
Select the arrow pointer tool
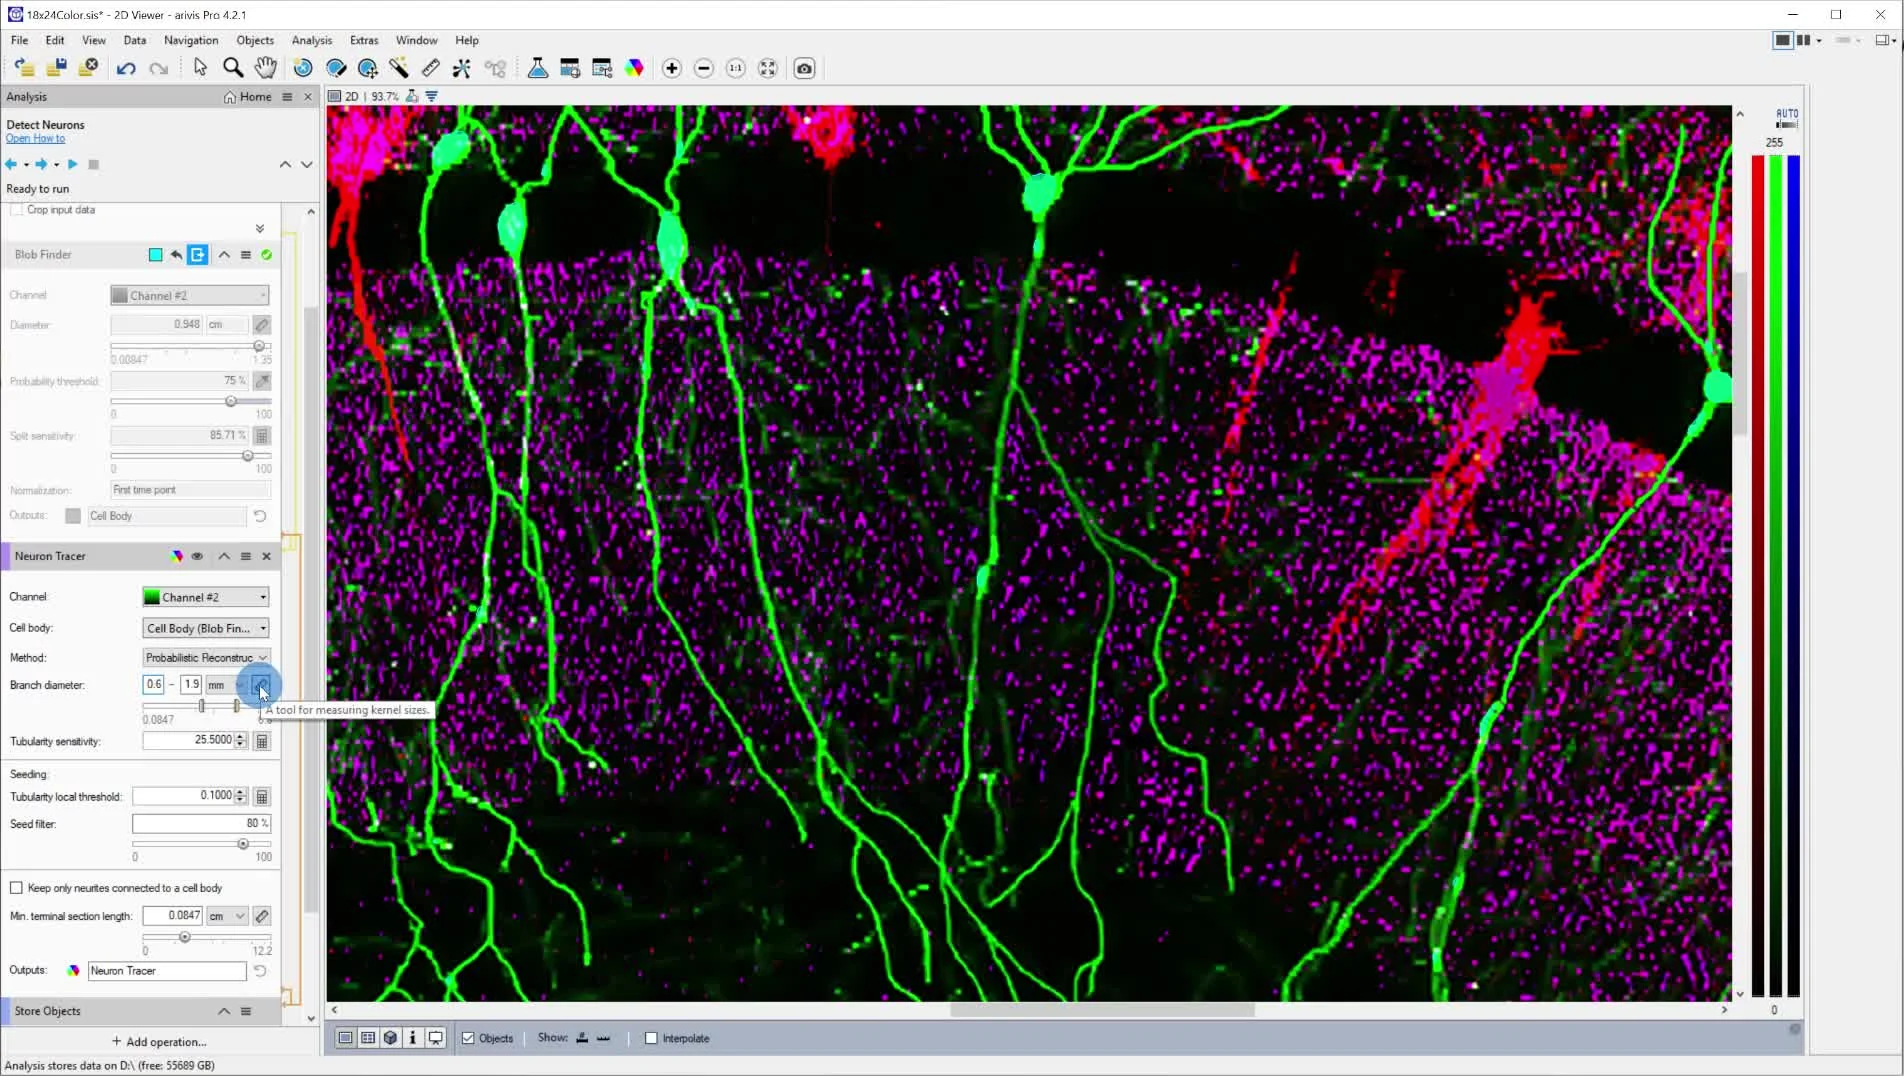click(x=200, y=68)
